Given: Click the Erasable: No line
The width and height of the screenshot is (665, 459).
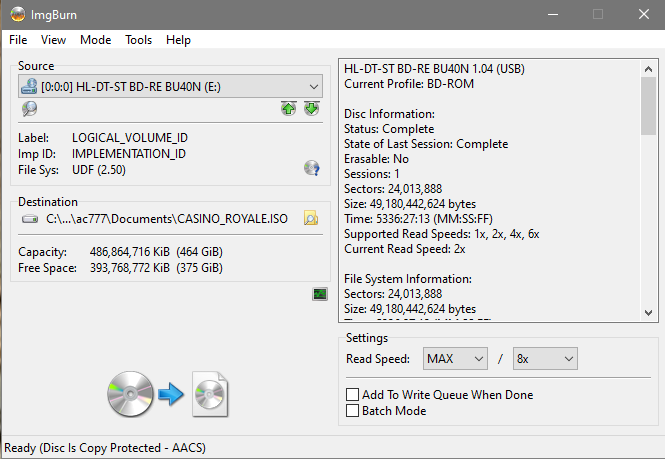Looking at the screenshot, I should (x=376, y=159).
